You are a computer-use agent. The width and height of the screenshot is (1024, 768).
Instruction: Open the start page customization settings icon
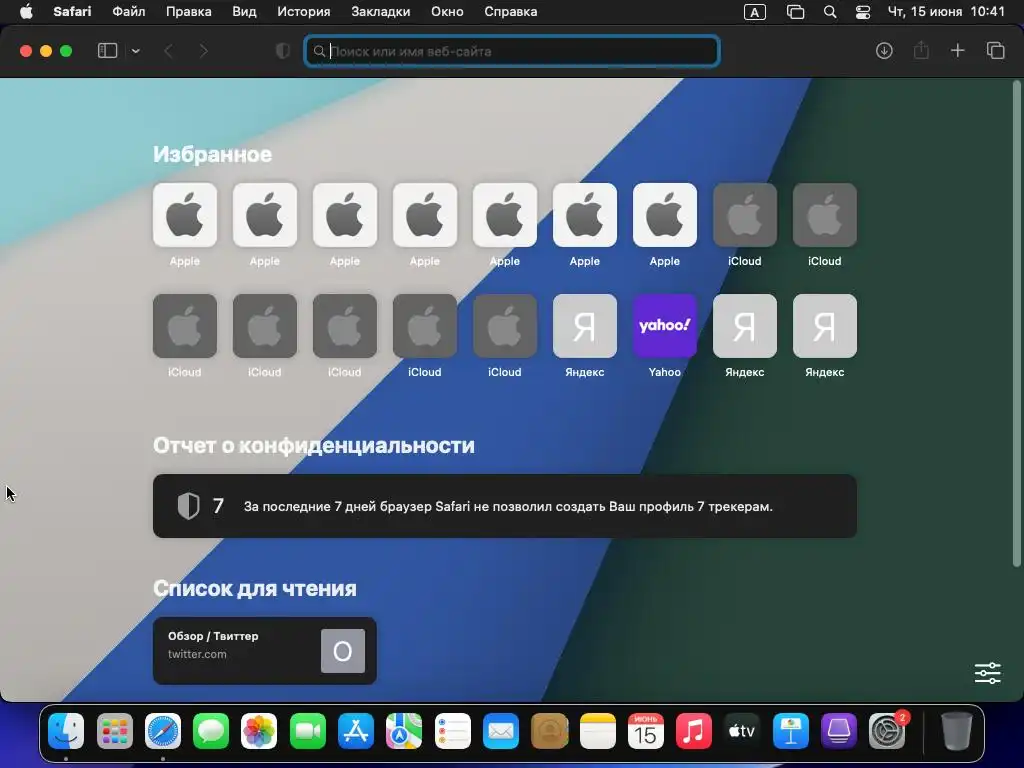pos(987,673)
